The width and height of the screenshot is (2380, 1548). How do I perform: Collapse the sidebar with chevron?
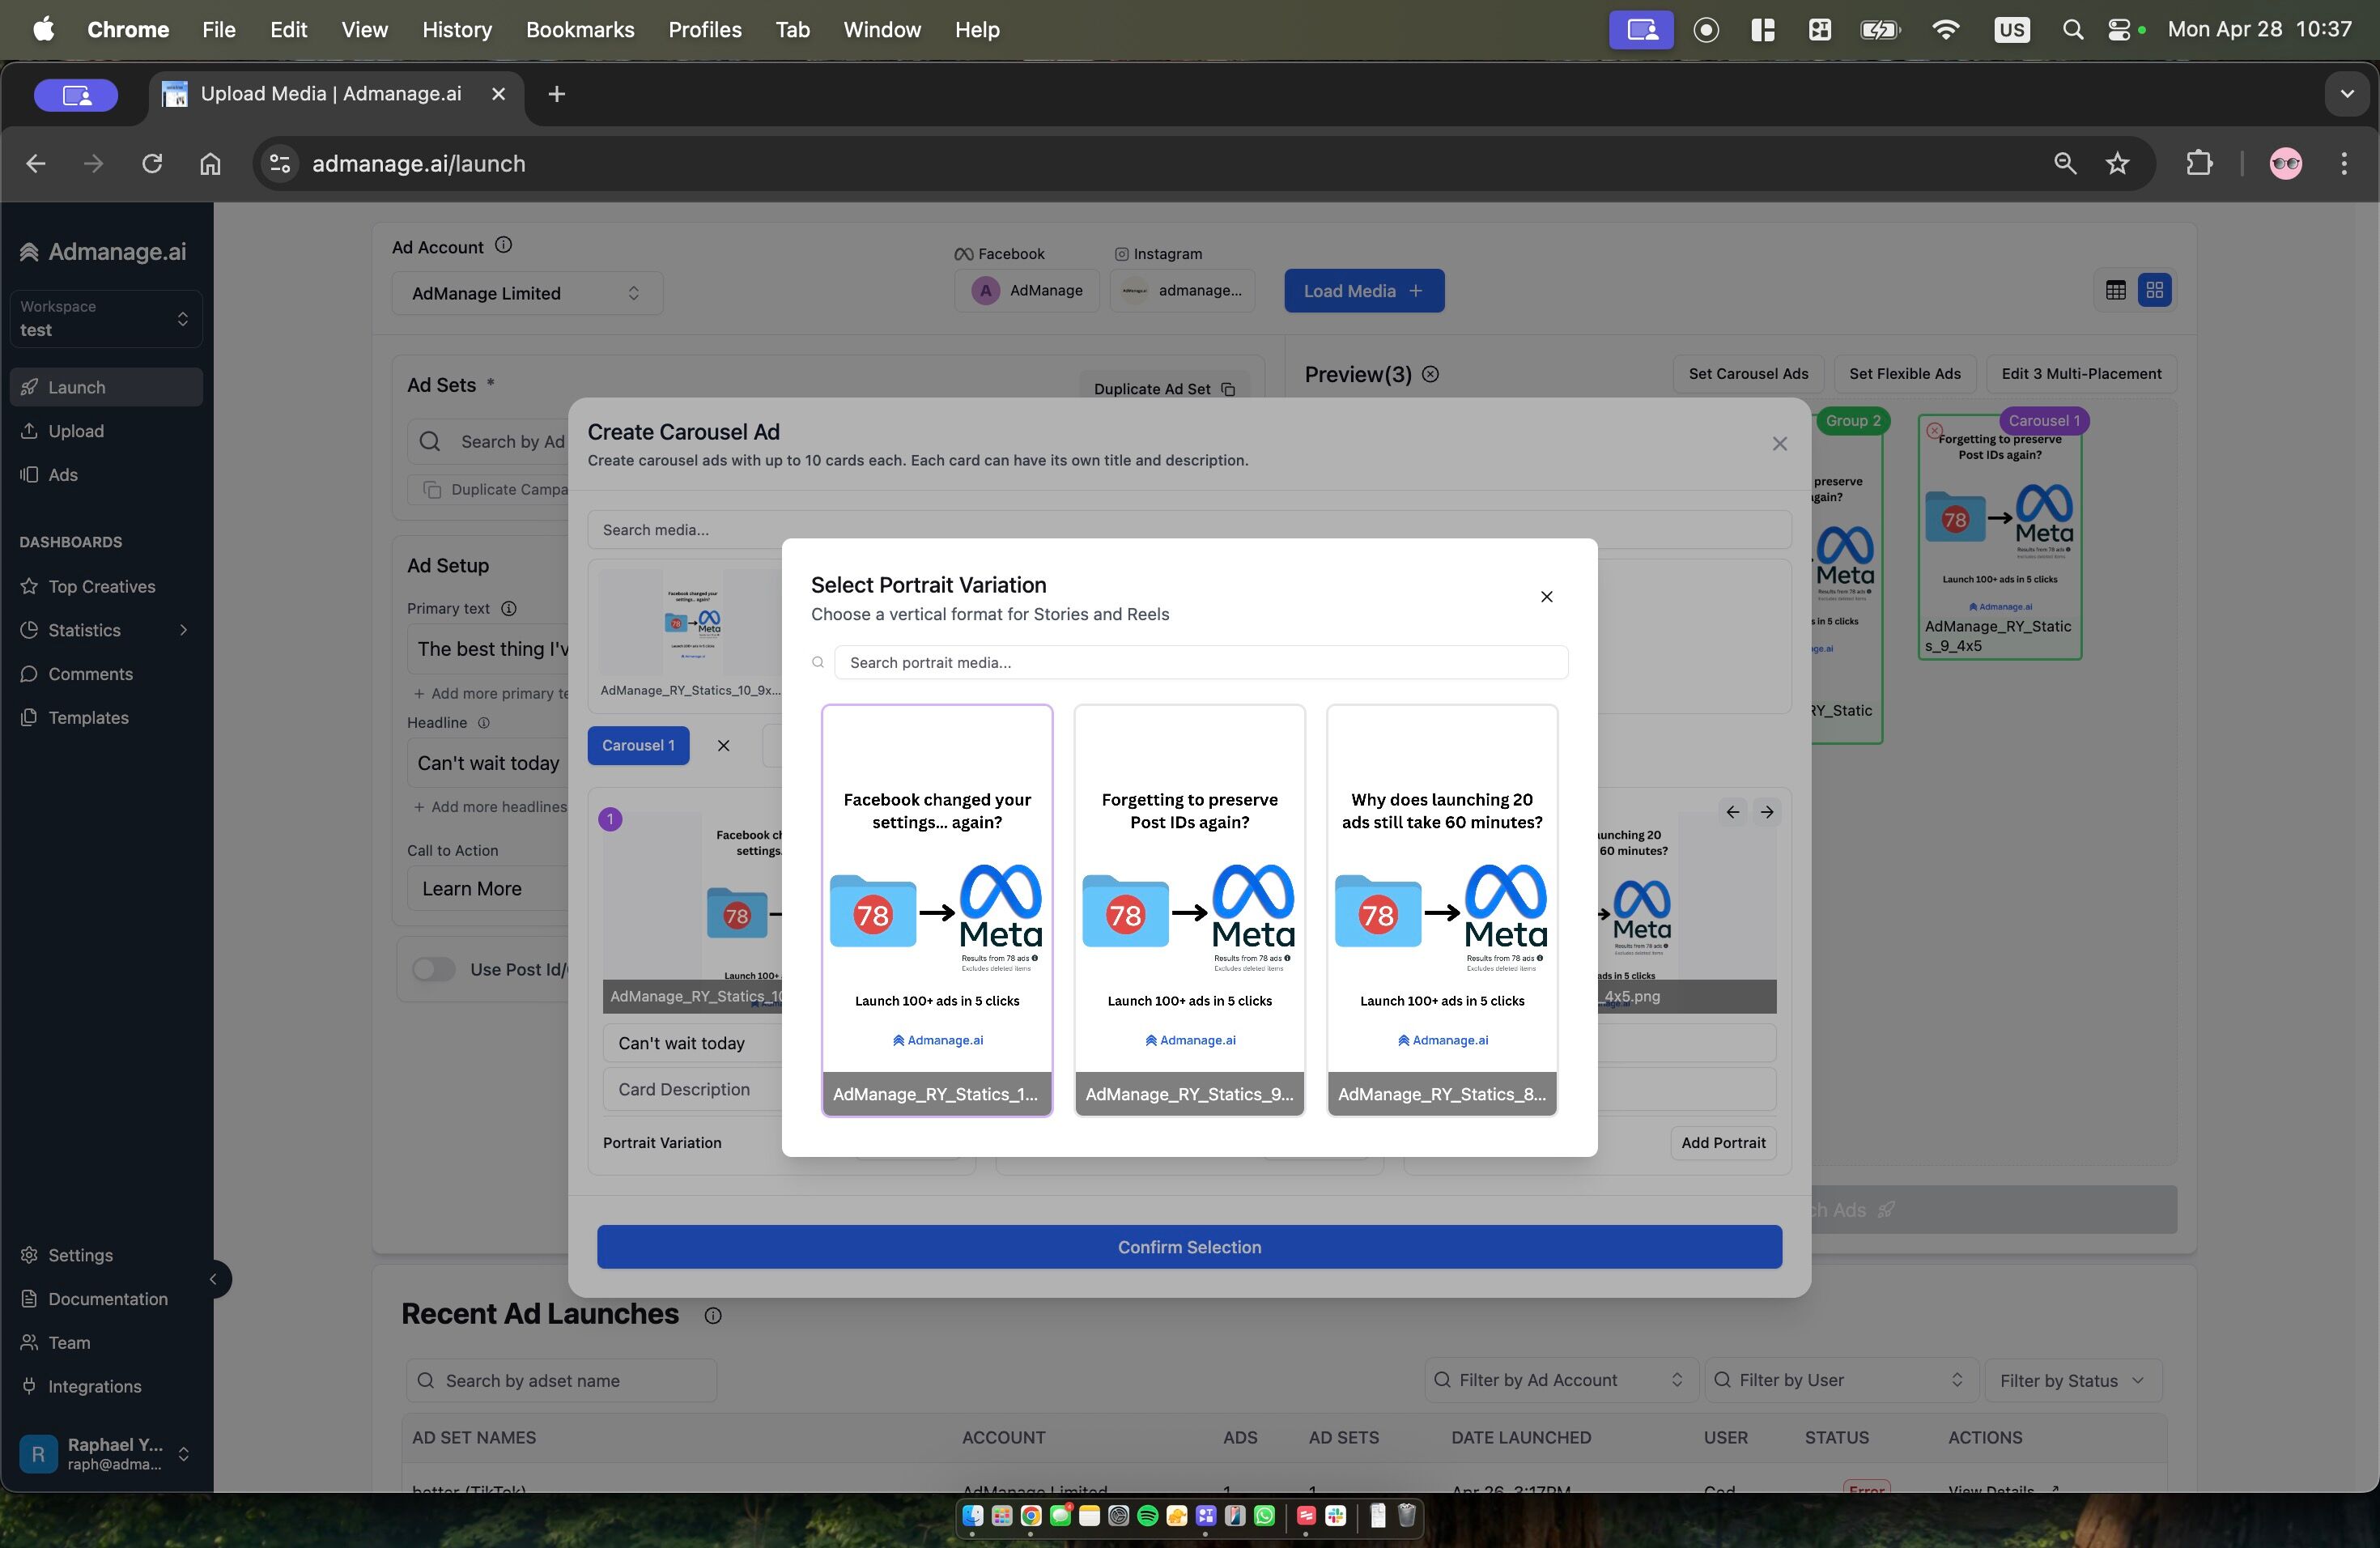point(212,1279)
